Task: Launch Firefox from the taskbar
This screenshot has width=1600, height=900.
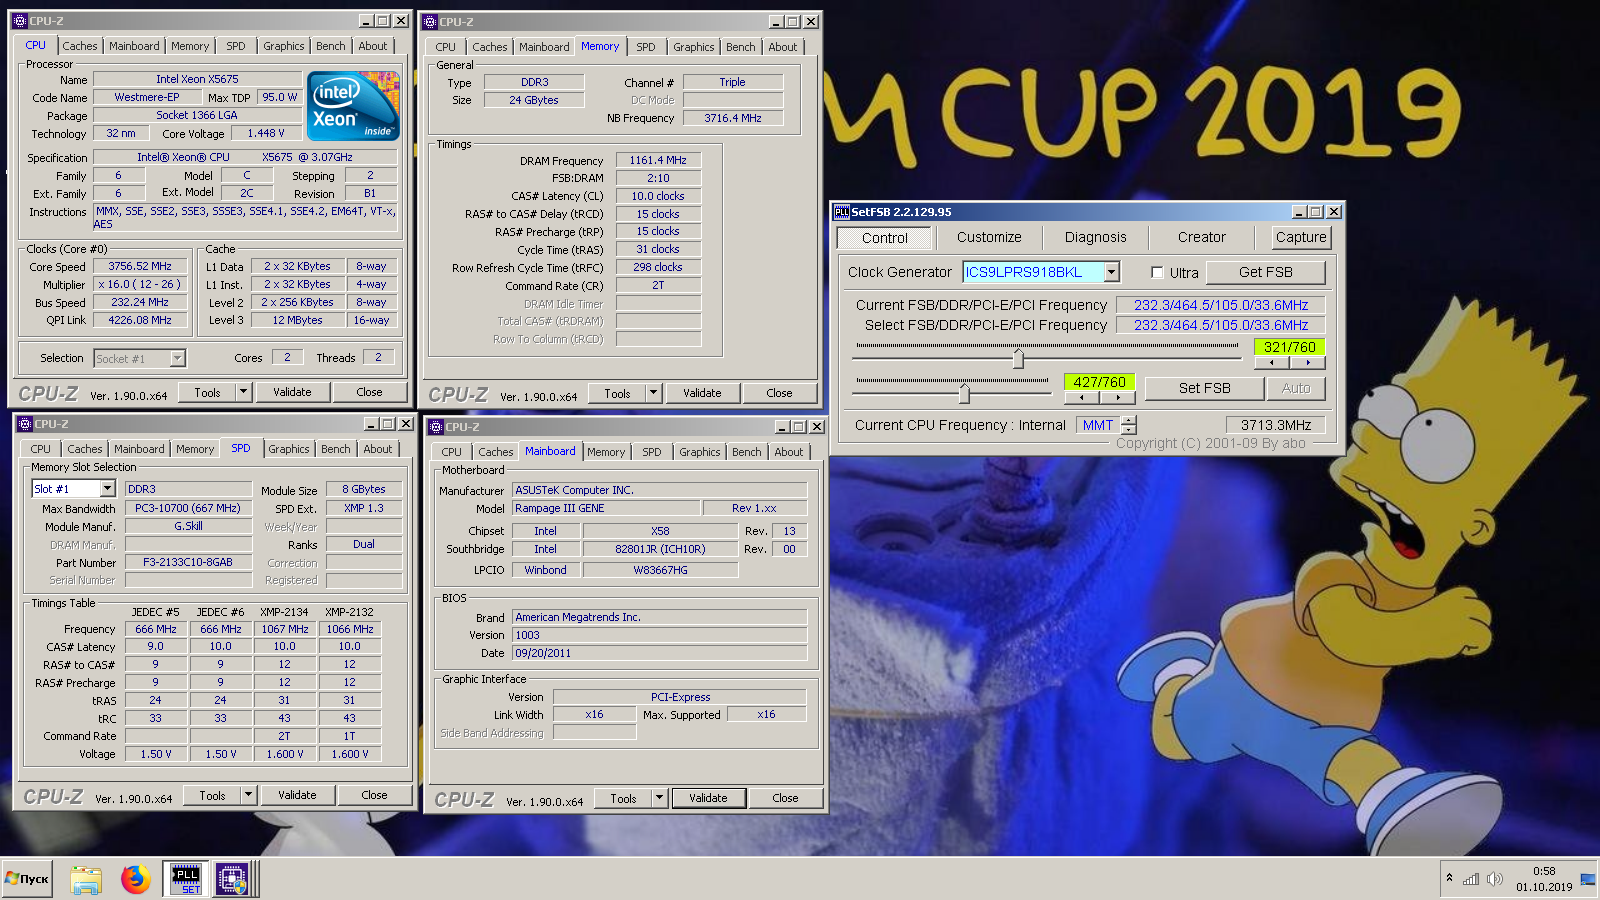Action: [135, 879]
